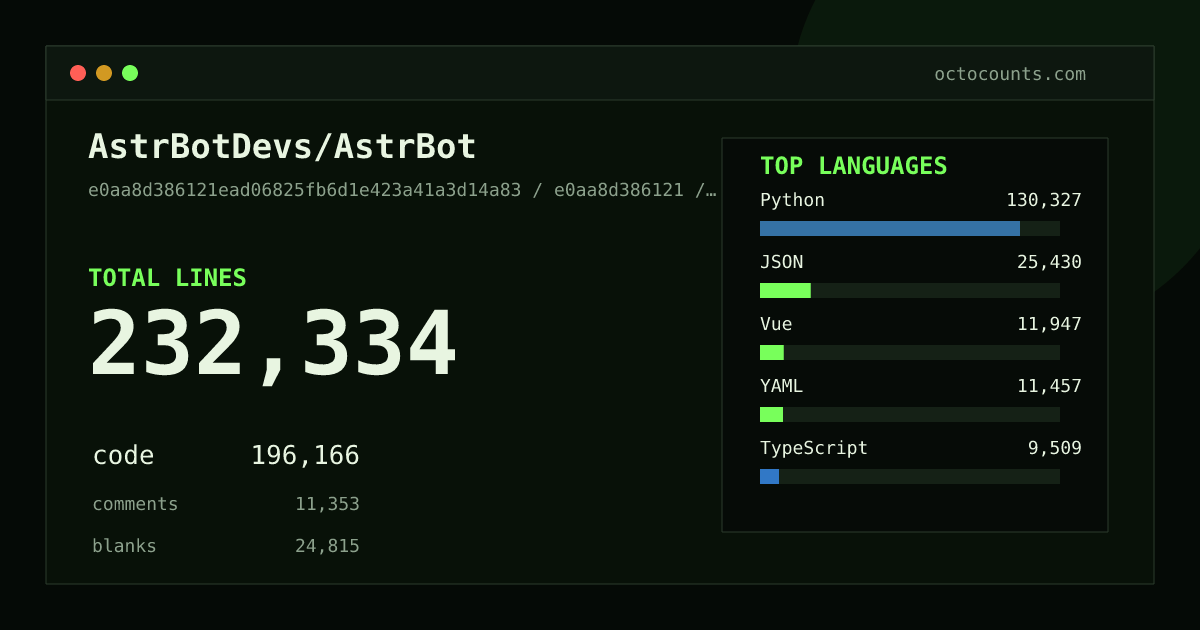Viewport: 1200px width, 630px height.
Task: Click the code row label
Action: (x=124, y=456)
